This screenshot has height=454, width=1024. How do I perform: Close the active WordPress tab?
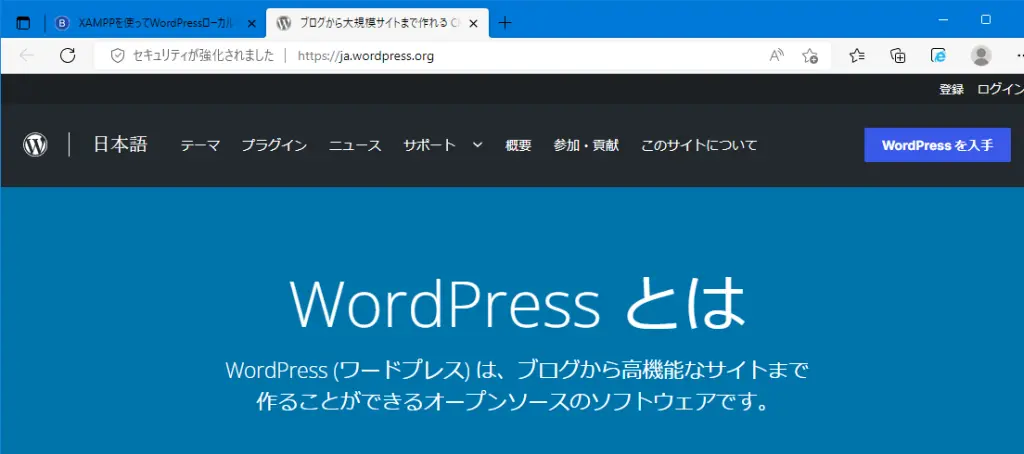pos(474,23)
